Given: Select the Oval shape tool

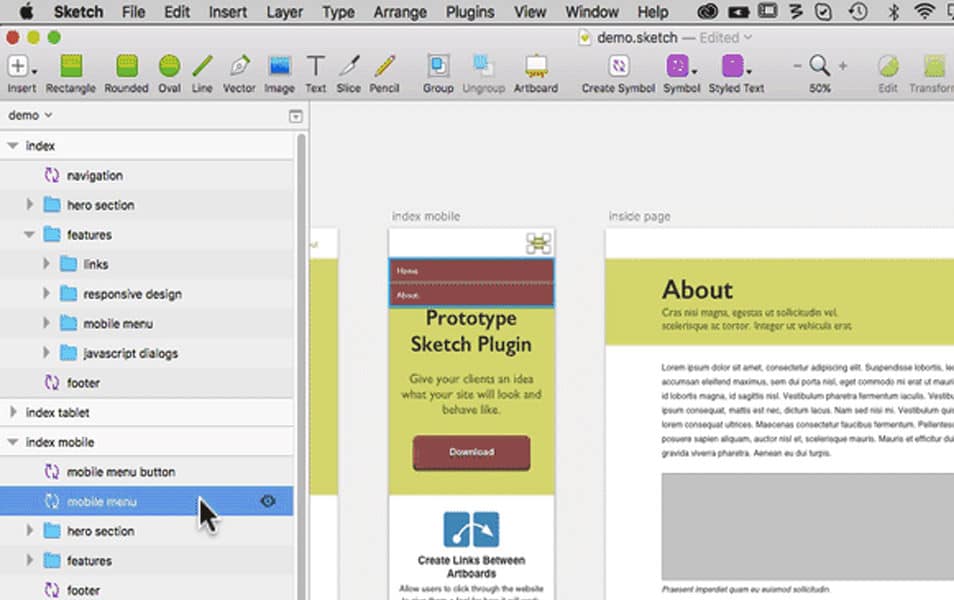Looking at the screenshot, I should click(x=169, y=67).
